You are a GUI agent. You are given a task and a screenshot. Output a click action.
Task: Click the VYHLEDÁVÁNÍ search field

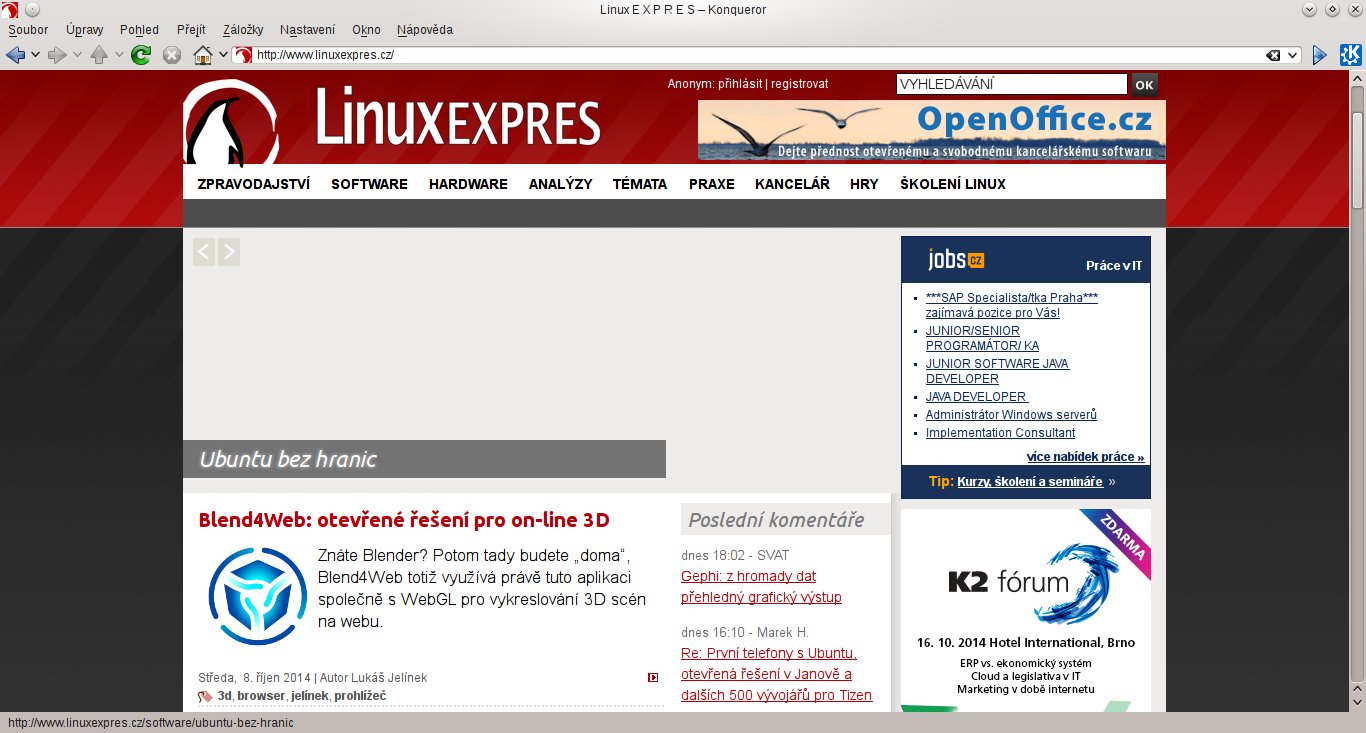coord(1012,85)
